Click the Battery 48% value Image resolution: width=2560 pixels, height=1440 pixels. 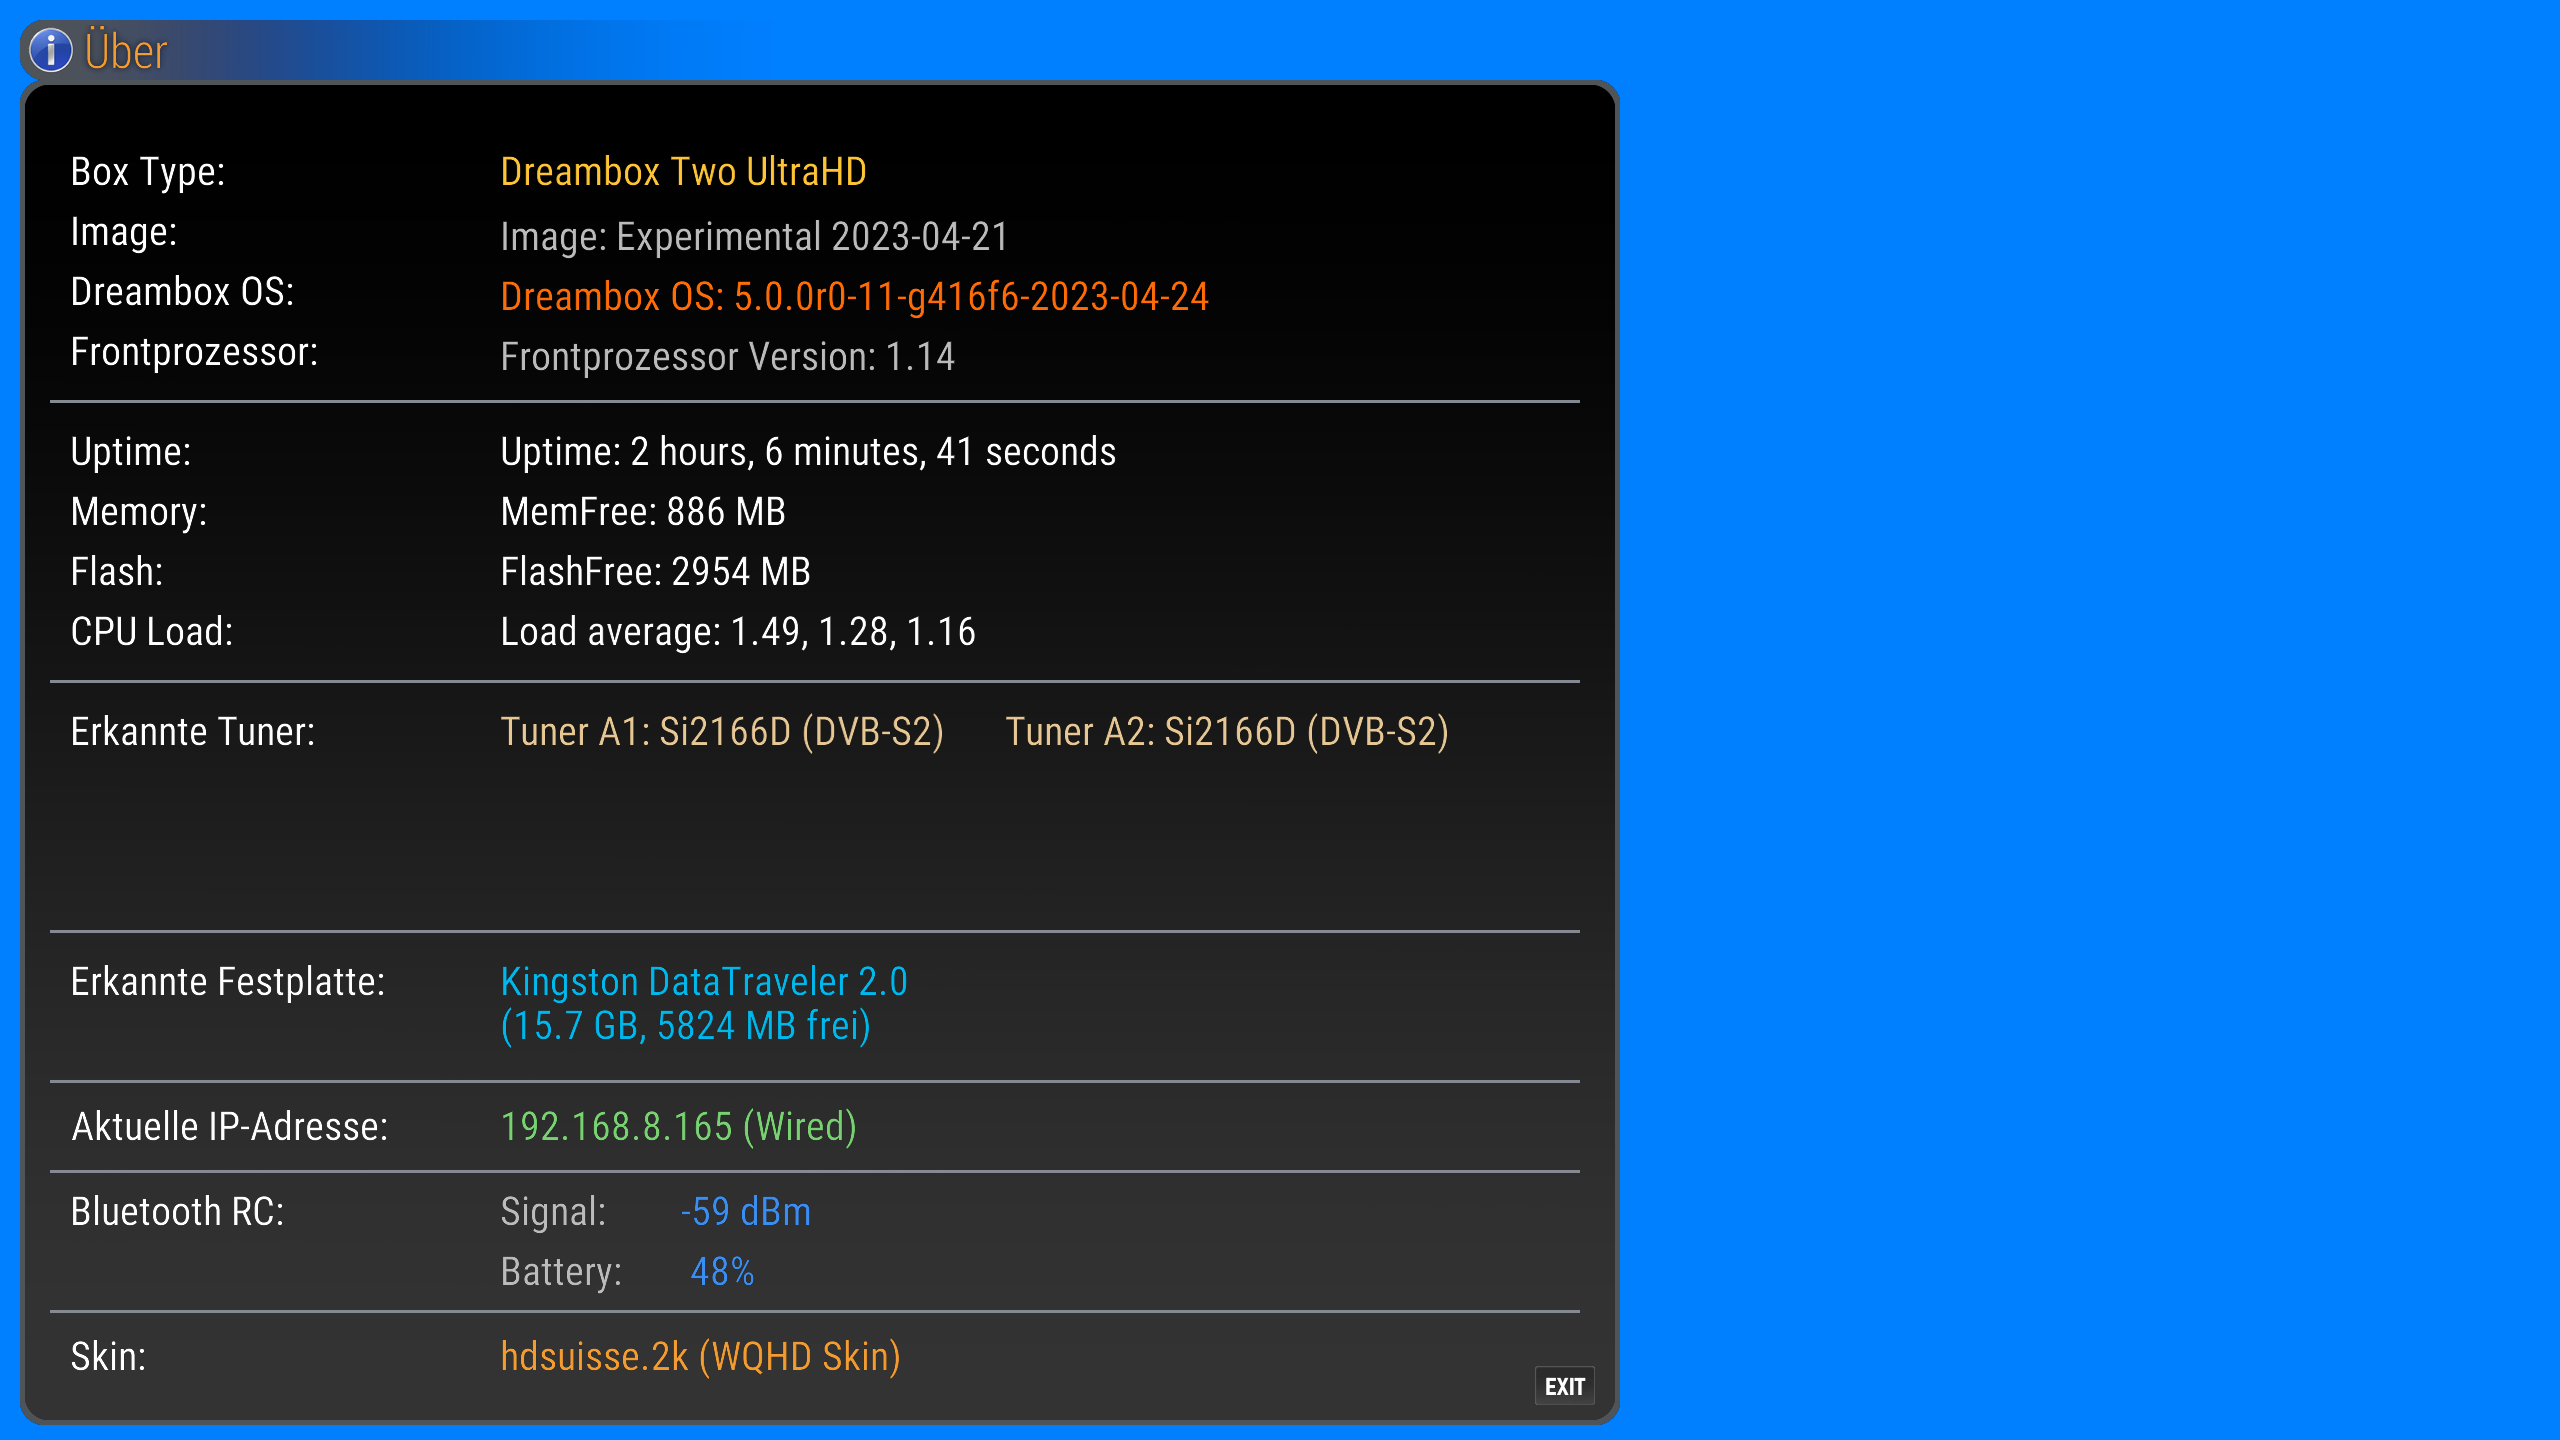(721, 1272)
